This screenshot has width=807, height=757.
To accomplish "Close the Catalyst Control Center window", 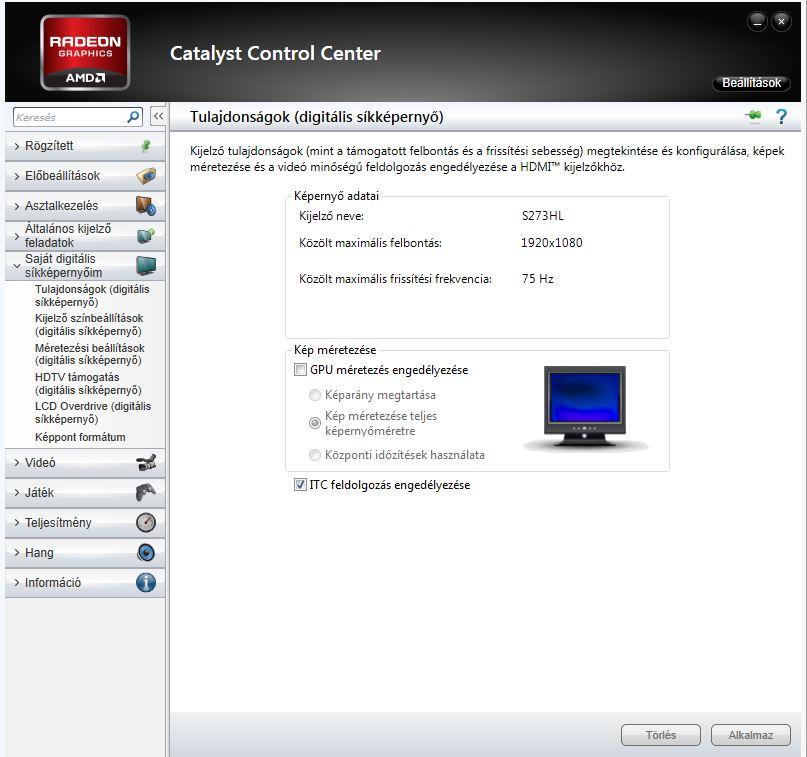I will [x=781, y=22].
